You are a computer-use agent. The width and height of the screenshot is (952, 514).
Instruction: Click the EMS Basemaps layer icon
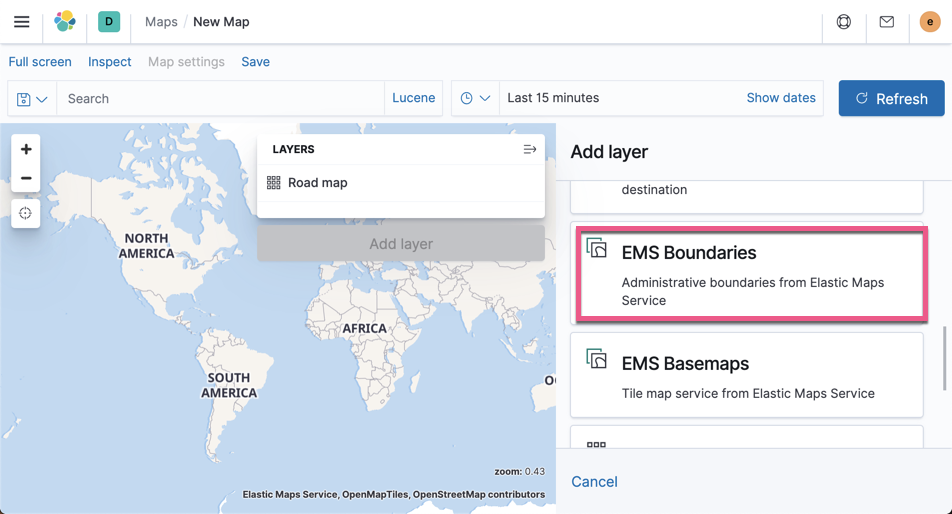[x=596, y=359]
